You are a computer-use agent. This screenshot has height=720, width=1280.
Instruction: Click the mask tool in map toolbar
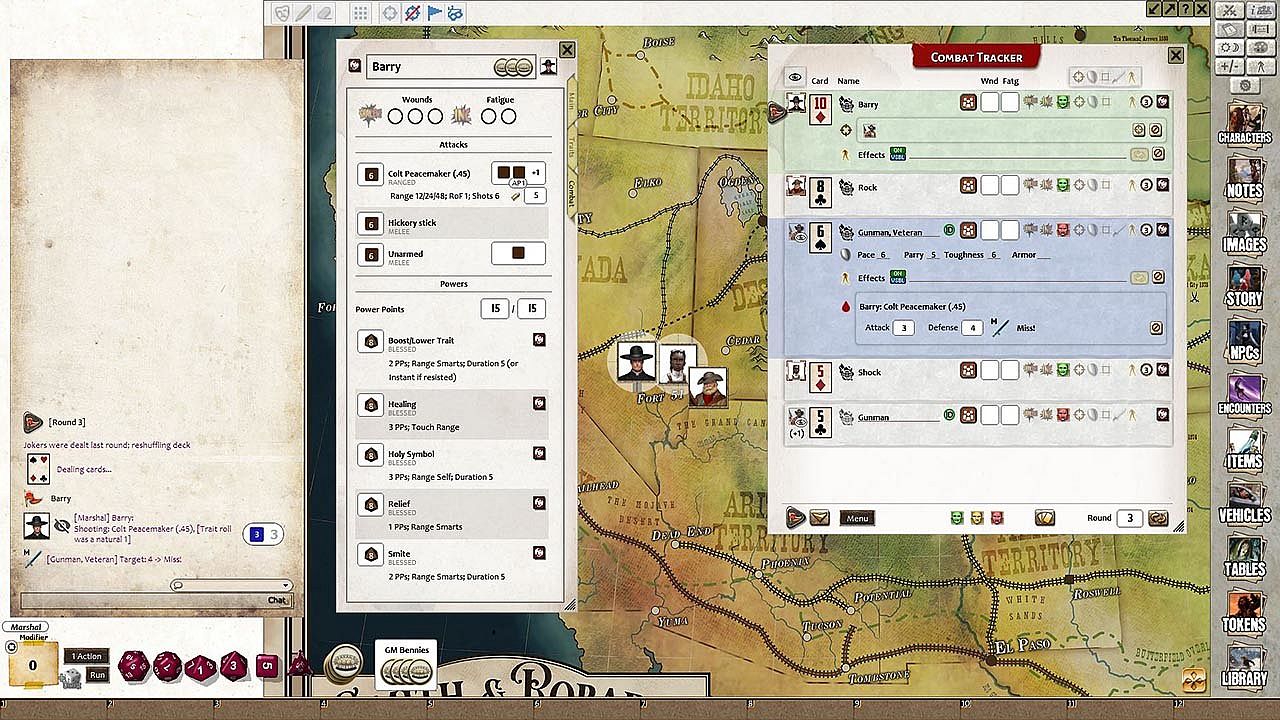(x=282, y=13)
